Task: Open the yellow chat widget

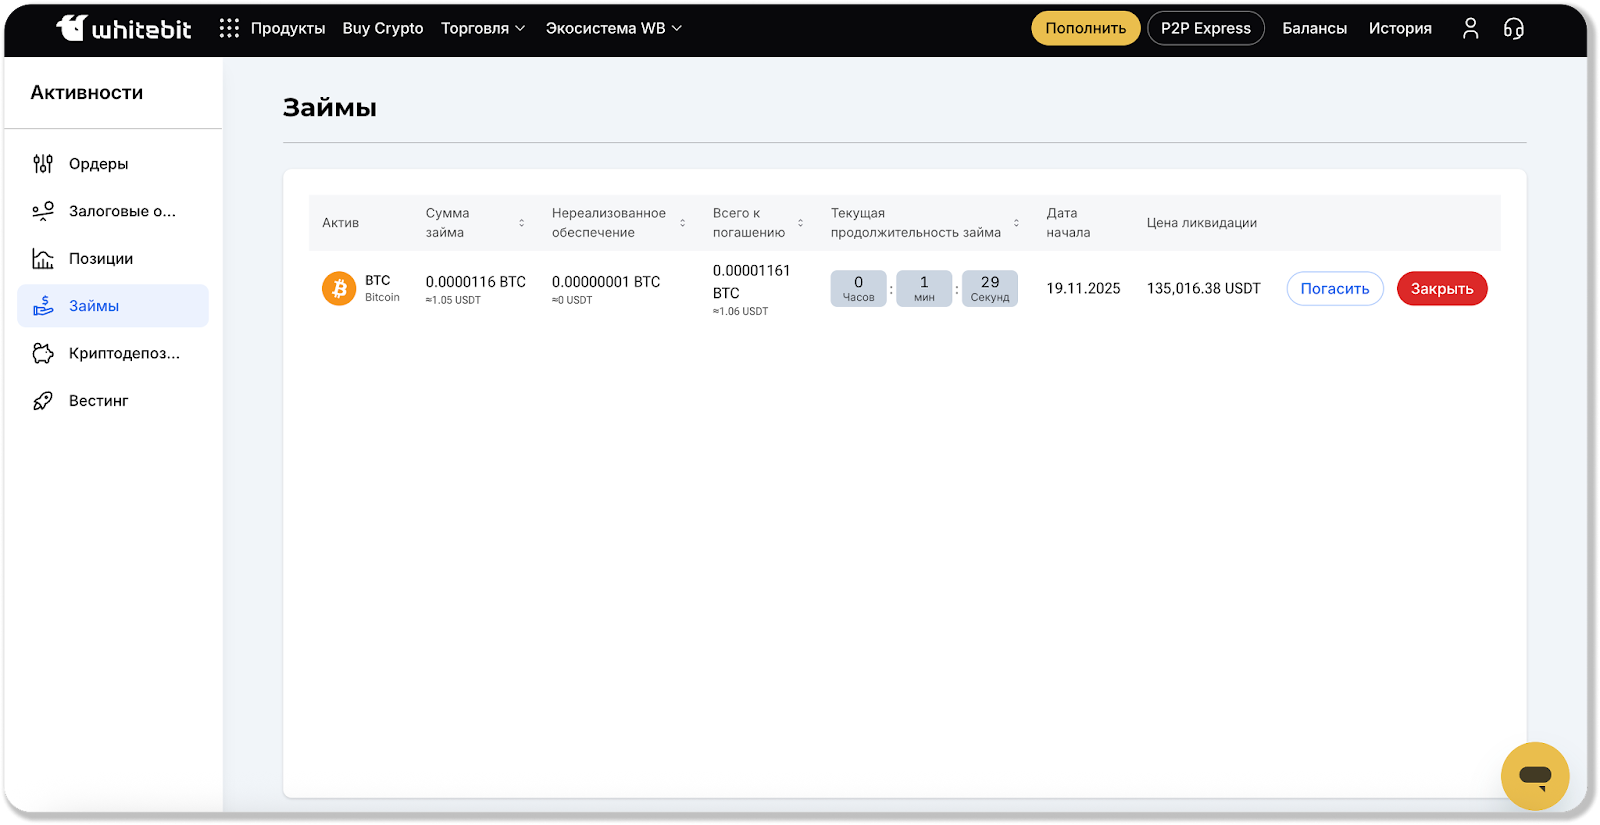Action: (x=1534, y=776)
